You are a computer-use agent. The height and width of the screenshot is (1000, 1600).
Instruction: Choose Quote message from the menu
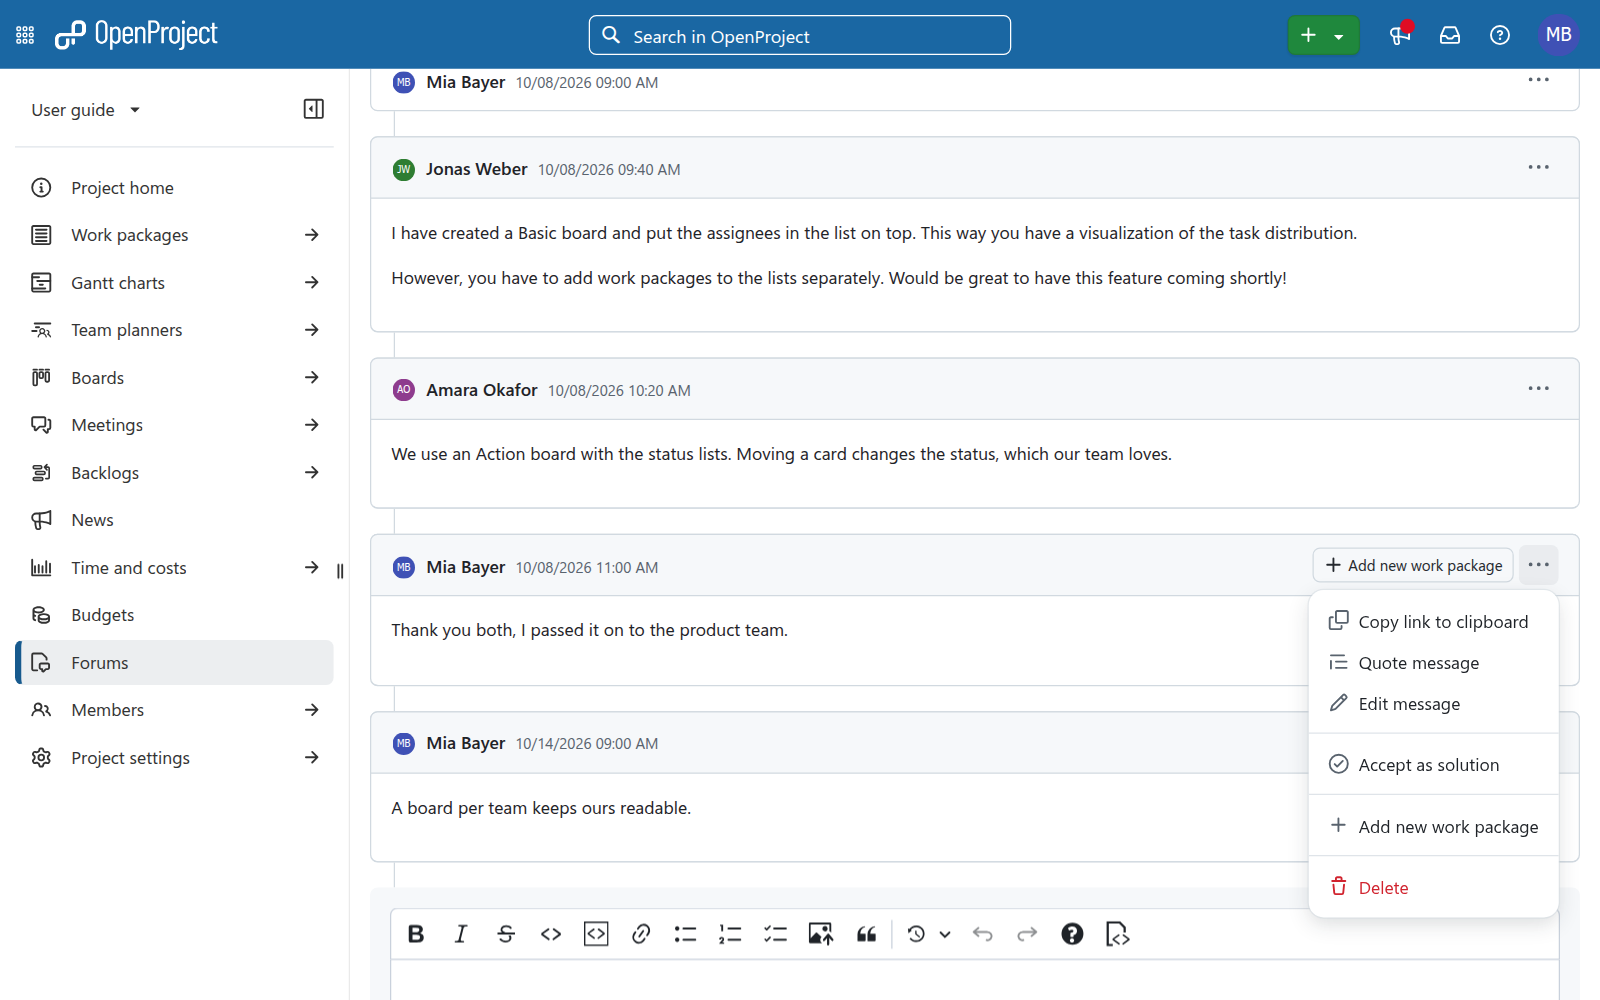[1433, 663]
